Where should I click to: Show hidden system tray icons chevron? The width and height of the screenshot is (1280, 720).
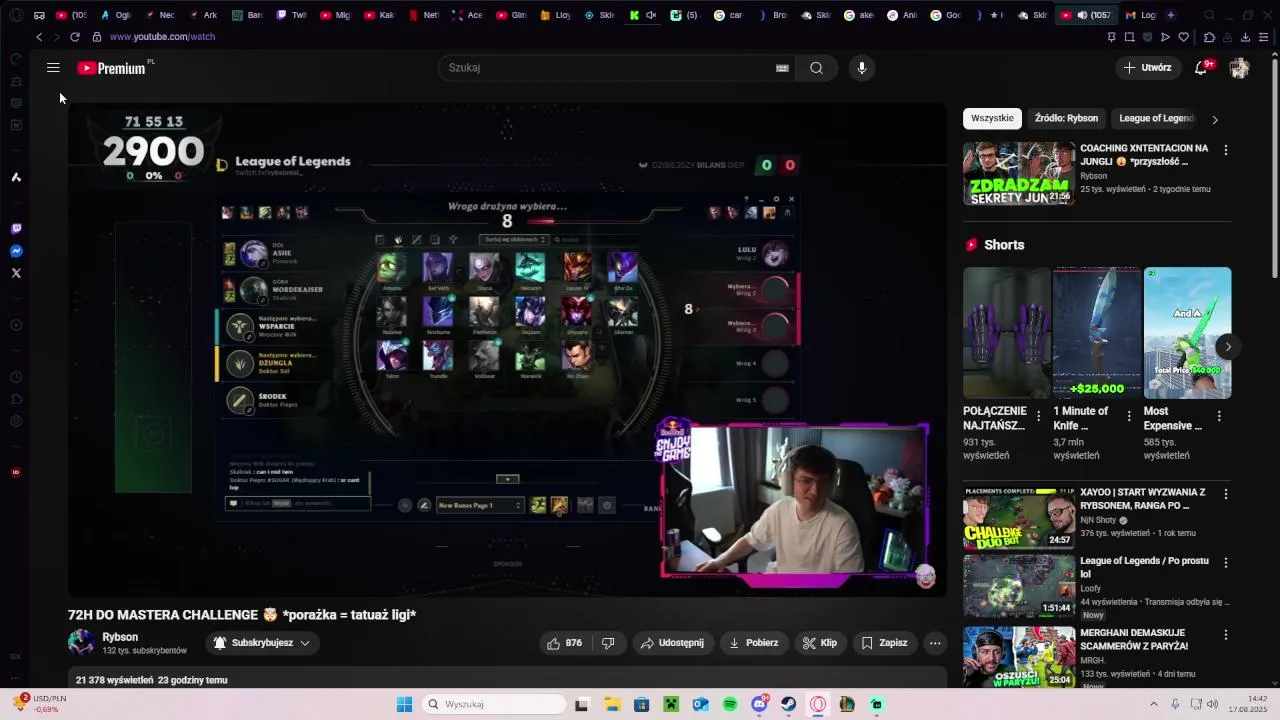(x=1153, y=705)
